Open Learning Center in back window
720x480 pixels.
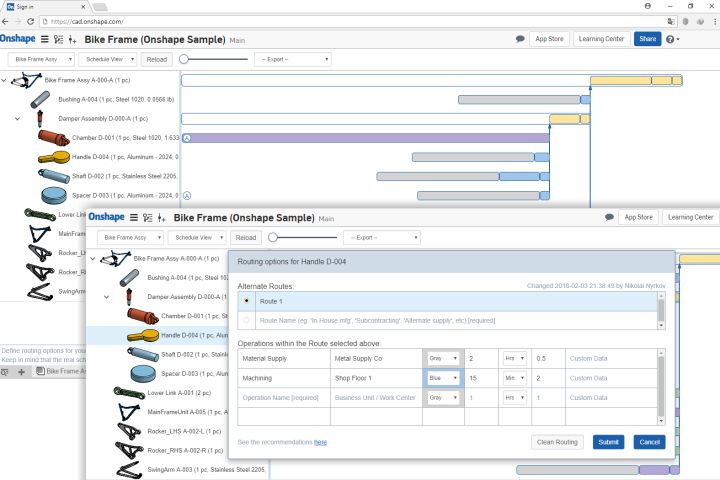tap(601, 39)
